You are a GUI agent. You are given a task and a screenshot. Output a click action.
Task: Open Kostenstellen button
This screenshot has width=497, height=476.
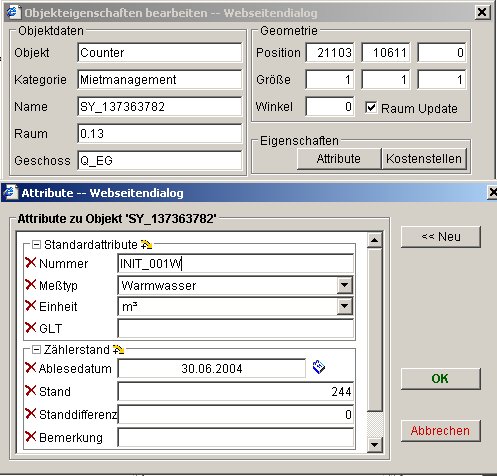pos(424,159)
